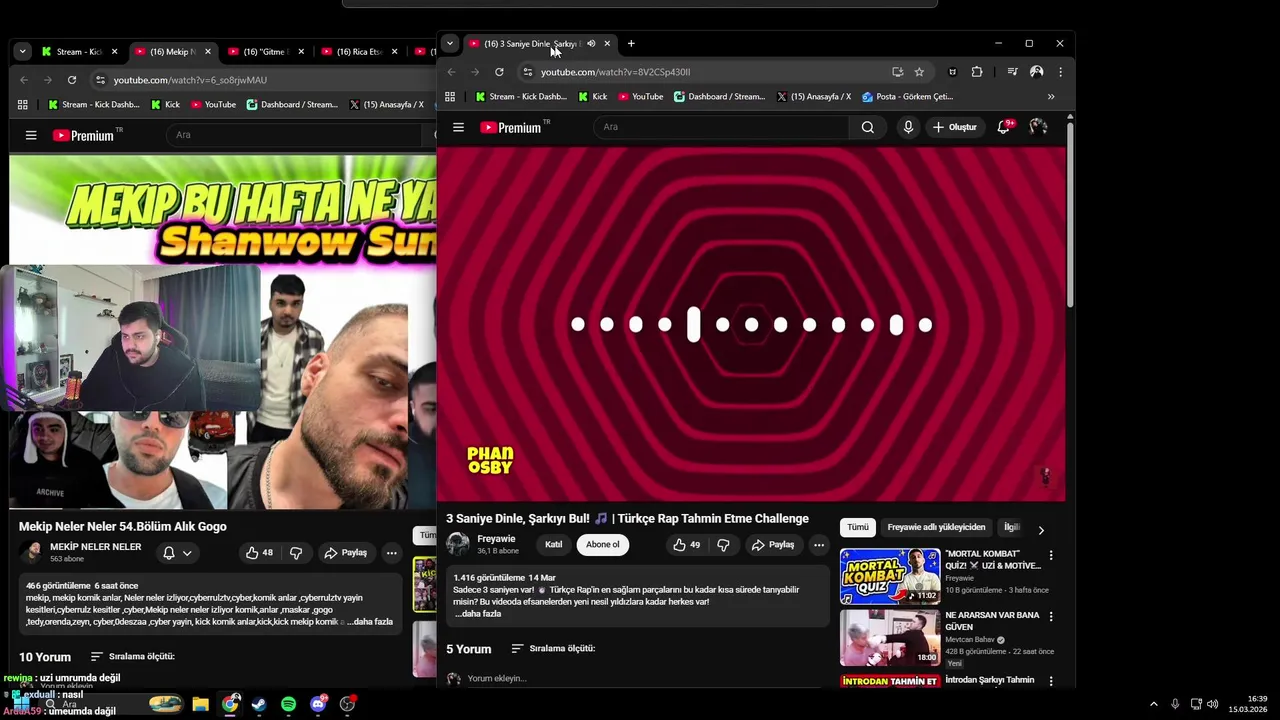Open notification bell dropdown for MEKİP NELER NELER

click(x=177, y=553)
